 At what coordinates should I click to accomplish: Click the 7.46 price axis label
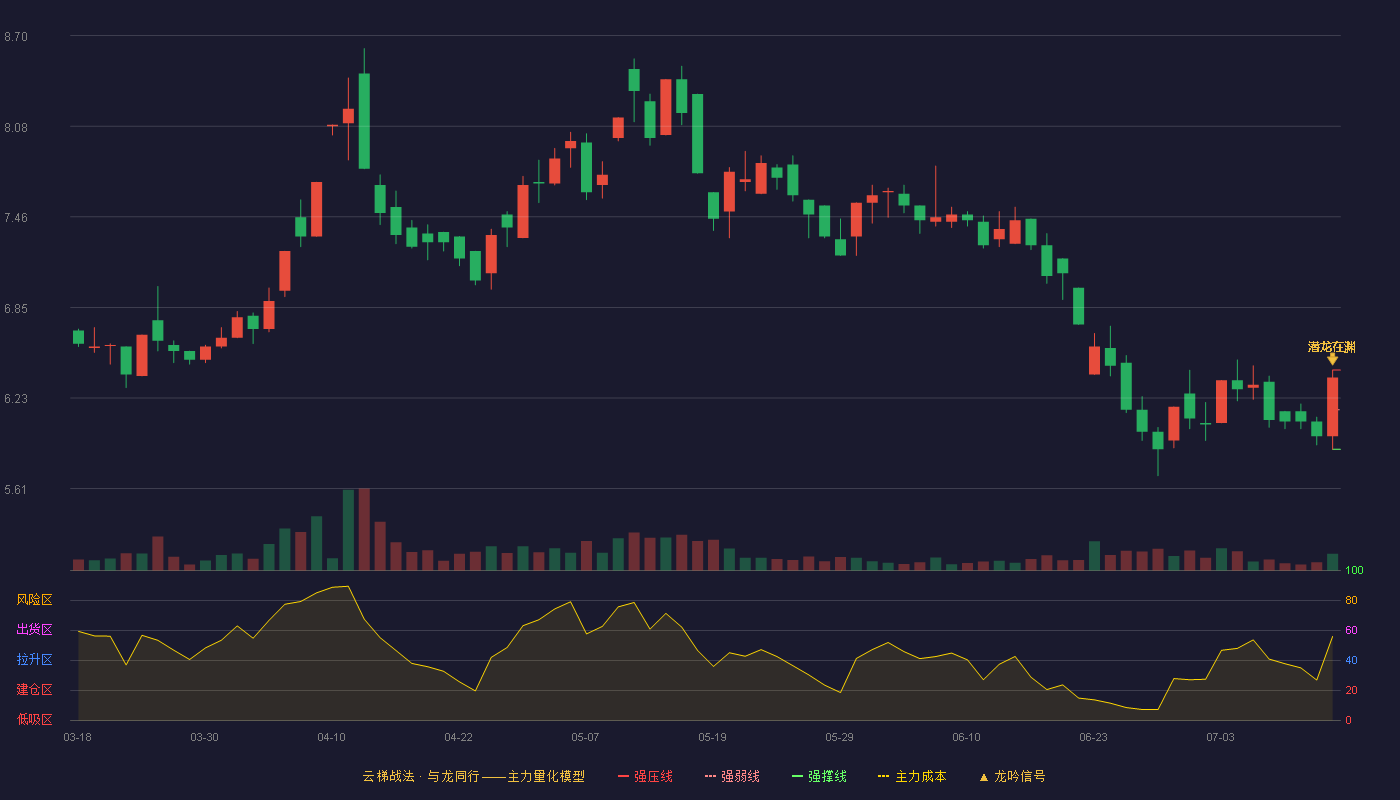coord(16,218)
